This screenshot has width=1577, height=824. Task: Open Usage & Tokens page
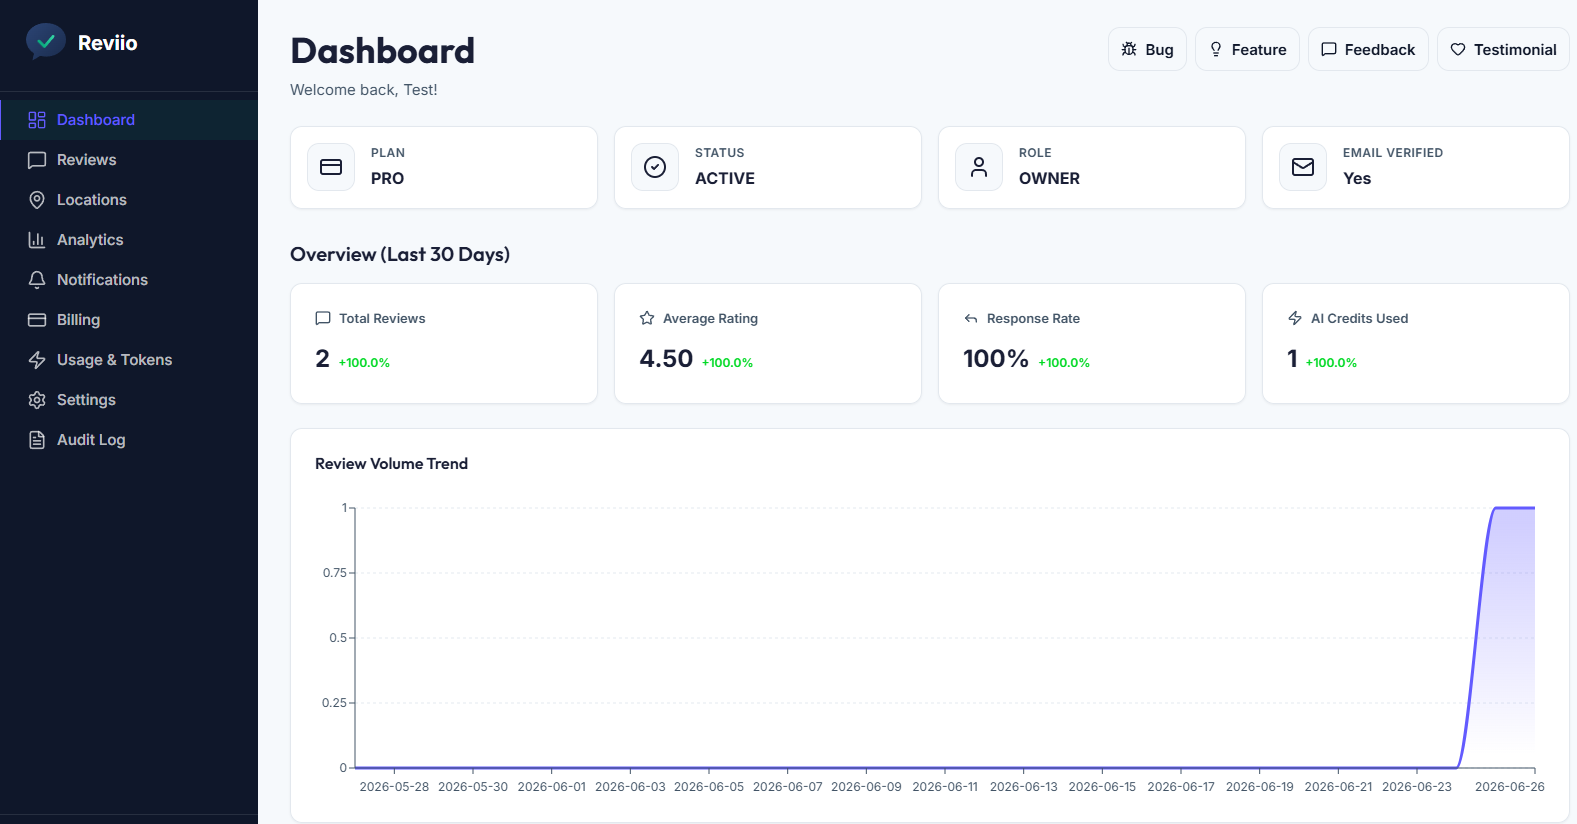[129, 360]
